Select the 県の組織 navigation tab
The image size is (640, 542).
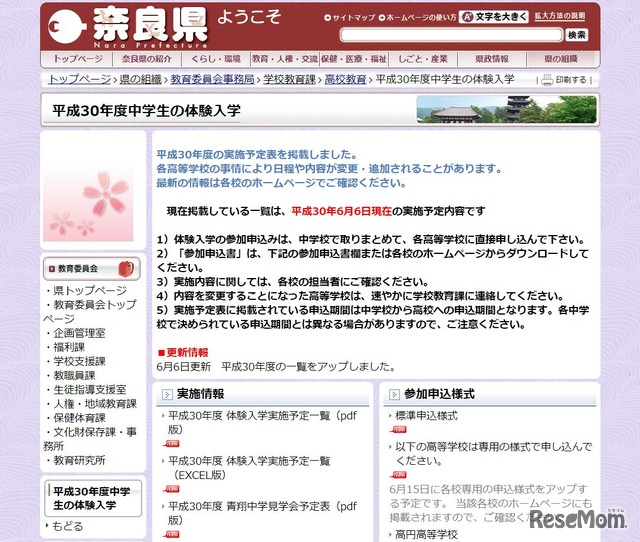pos(562,59)
